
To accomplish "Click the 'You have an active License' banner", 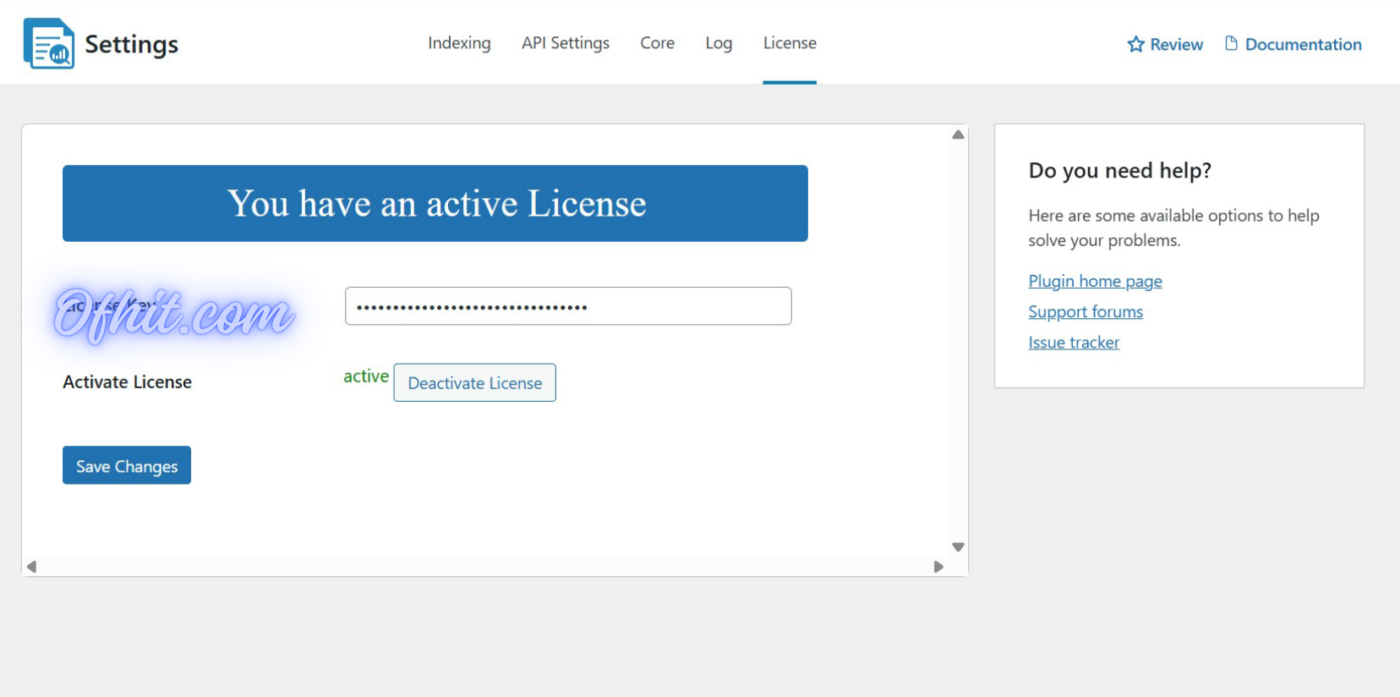I will [x=435, y=203].
